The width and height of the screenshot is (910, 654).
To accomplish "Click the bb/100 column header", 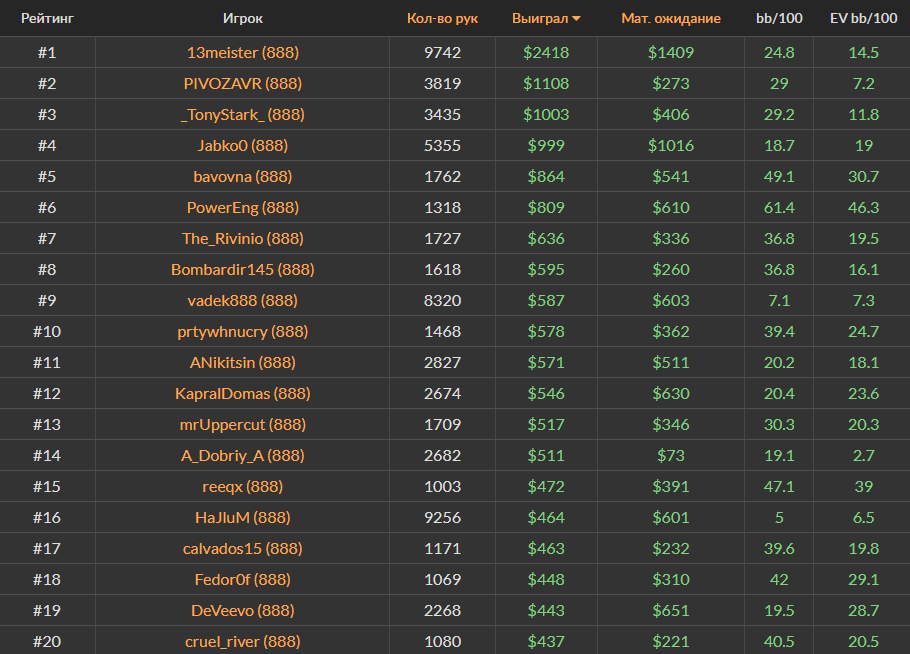I will 778,18.
